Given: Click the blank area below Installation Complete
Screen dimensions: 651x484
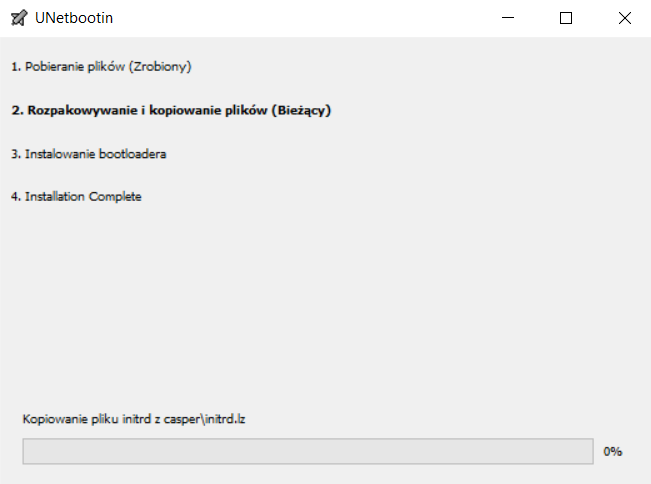Looking at the screenshot, I should click(x=300, y=300).
